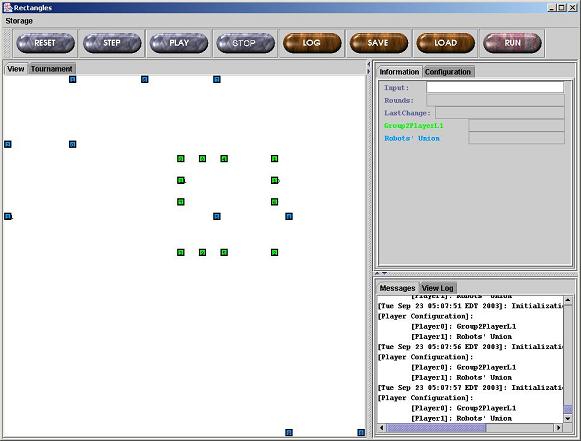Click the purple RUN button
This screenshot has height=441, width=581.
[x=512, y=43]
